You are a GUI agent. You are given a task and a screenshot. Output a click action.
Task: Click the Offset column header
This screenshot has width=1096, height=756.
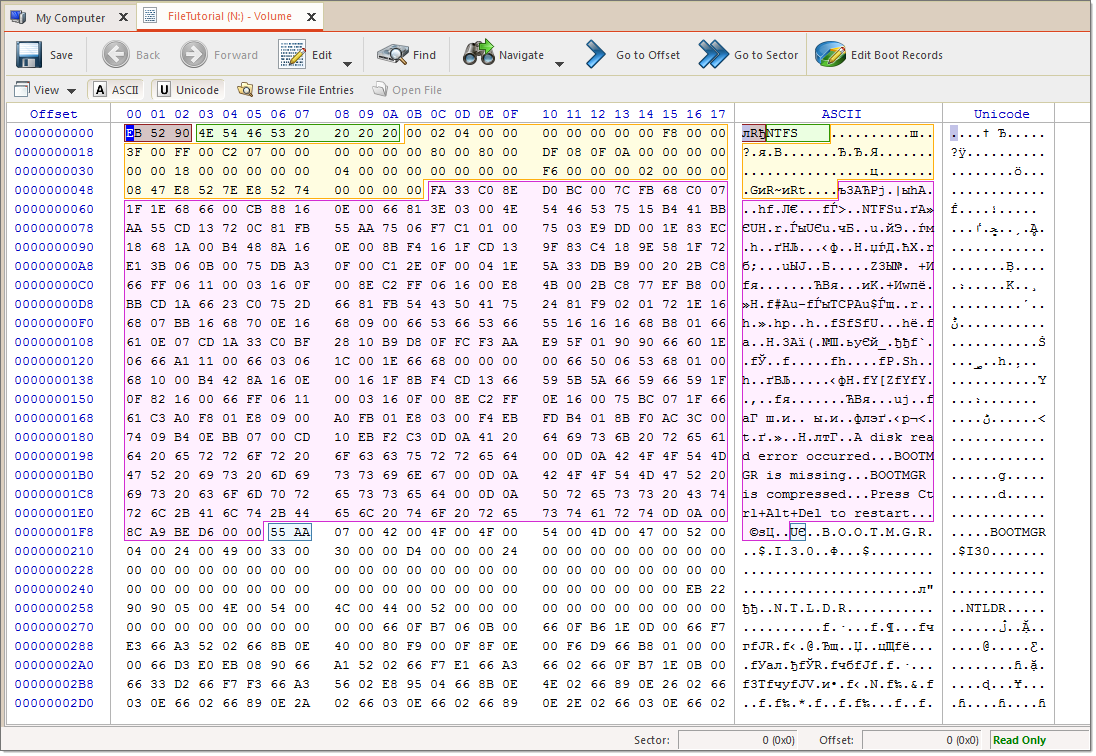(53, 114)
